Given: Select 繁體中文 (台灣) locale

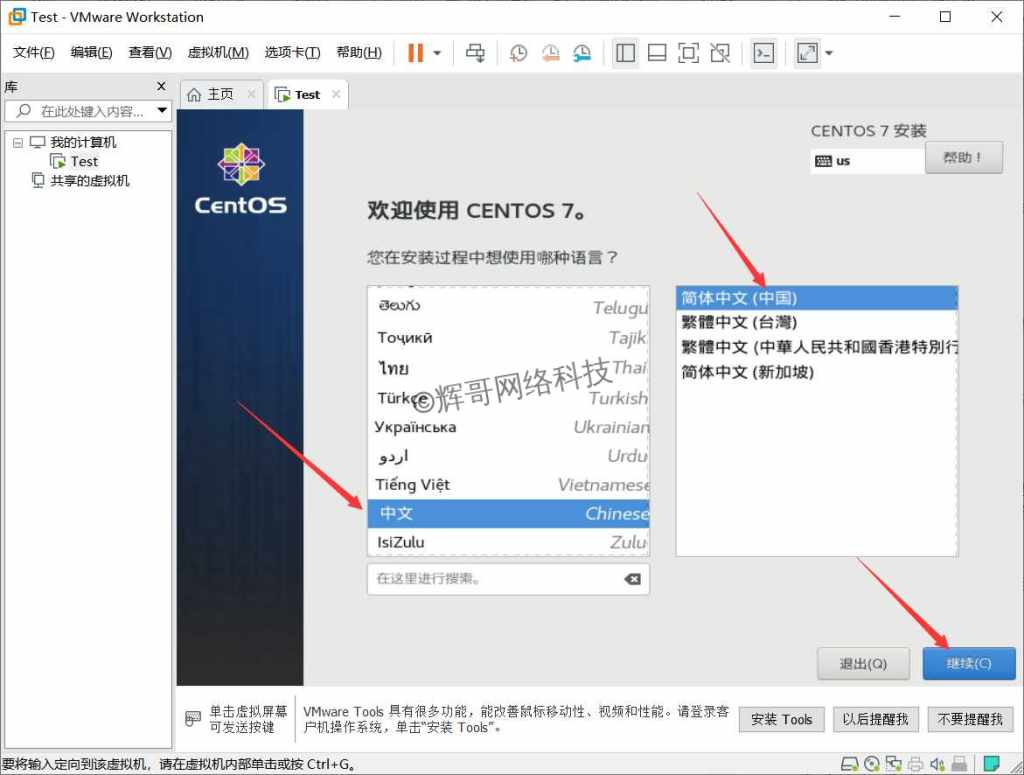Looking at the screenshot, I should point(817,322).
